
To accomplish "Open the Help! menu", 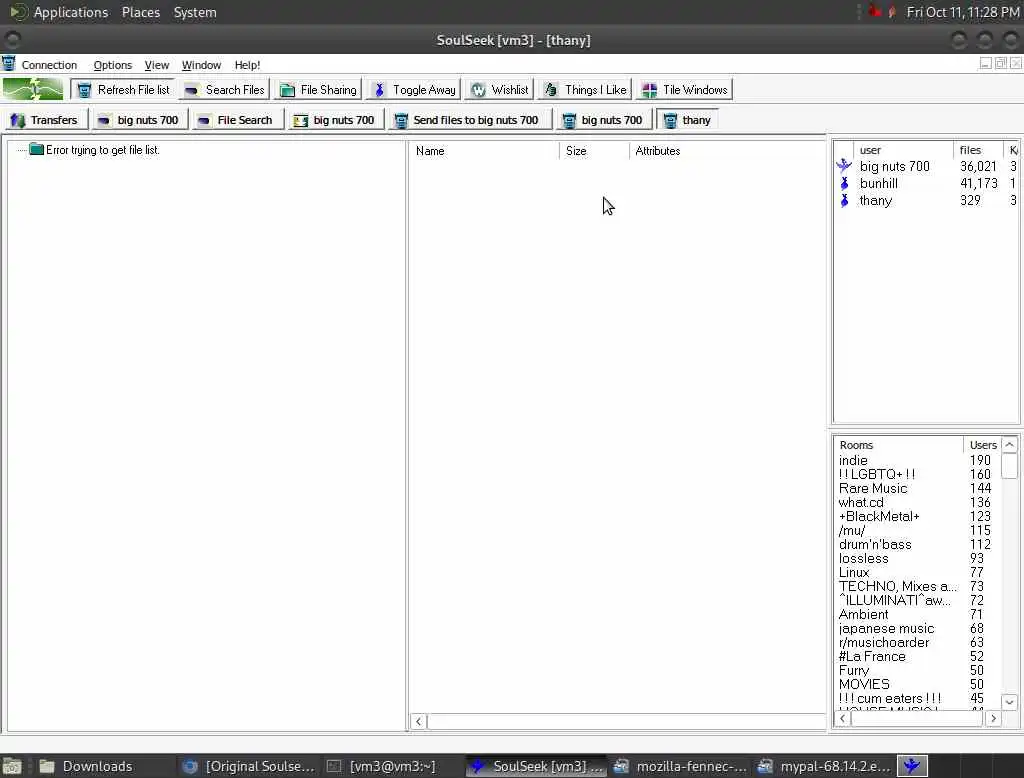I will click(248, 65).
